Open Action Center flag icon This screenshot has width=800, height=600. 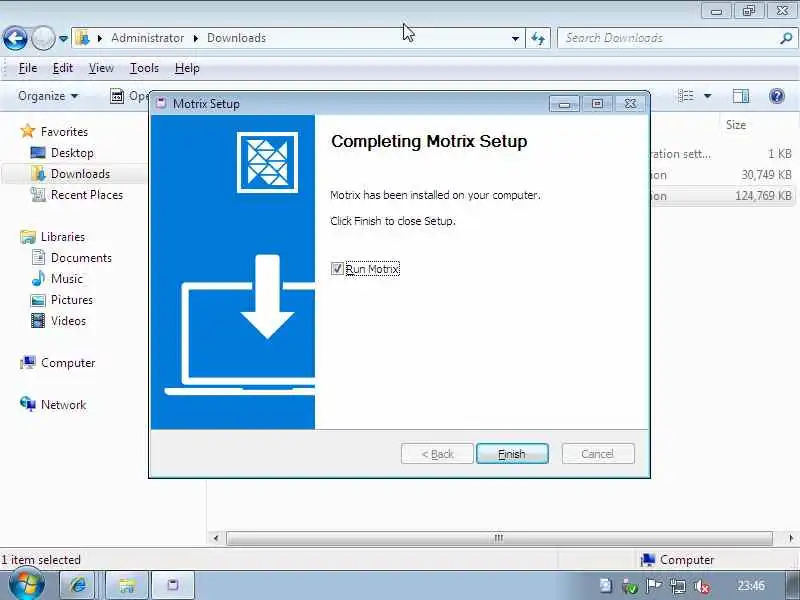[x=654, y=586]
